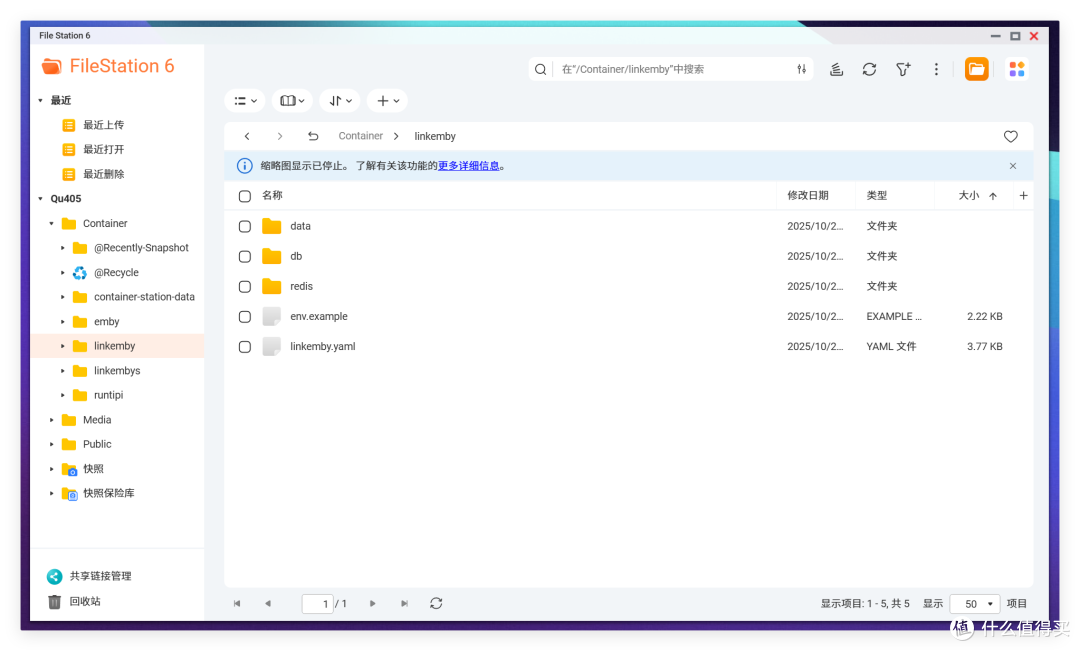The height and width of the screenshot is (651, 1080).
Task: Open 最近上传 in sidebar
Action: coord(103,125)
